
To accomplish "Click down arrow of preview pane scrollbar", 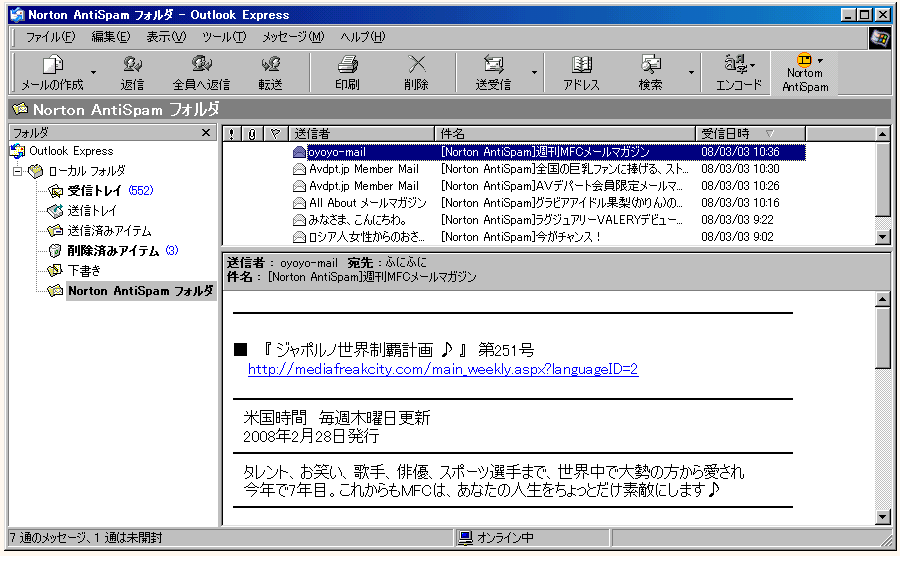I will point(882,517).
